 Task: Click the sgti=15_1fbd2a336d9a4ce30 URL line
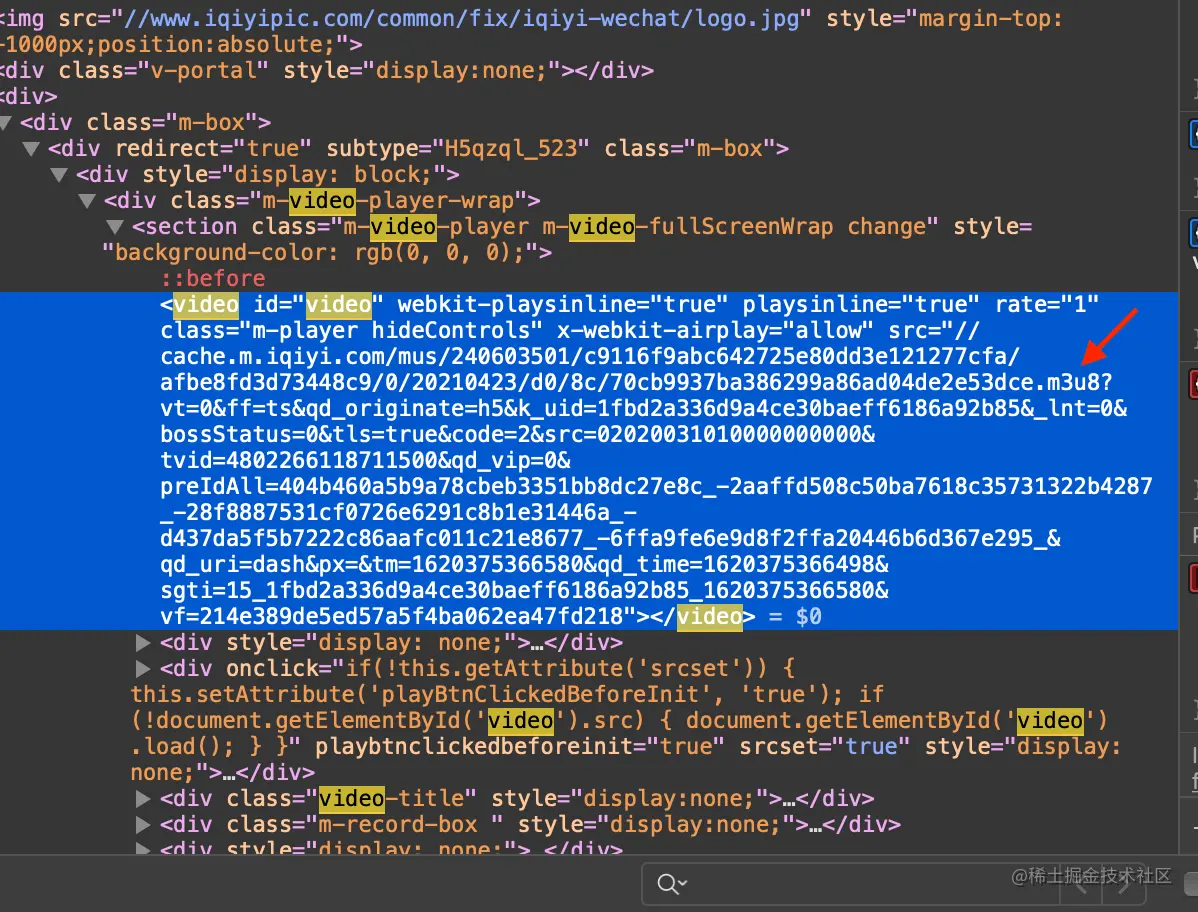pos(525,590)
